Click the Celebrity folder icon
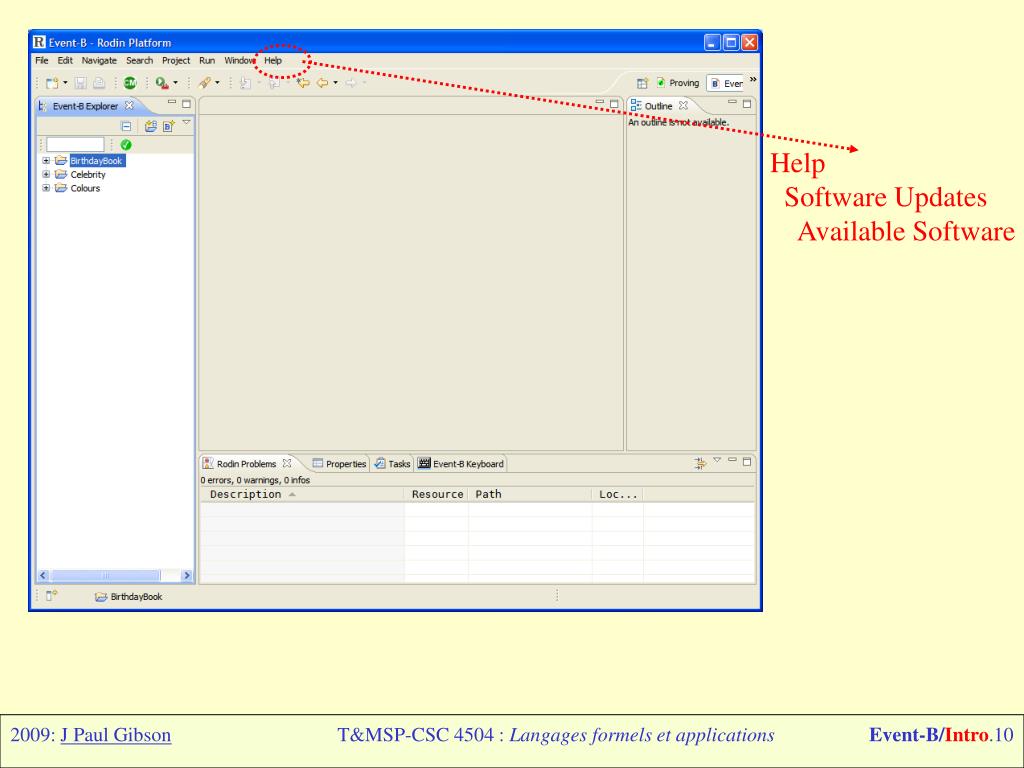 coord(61,174)
